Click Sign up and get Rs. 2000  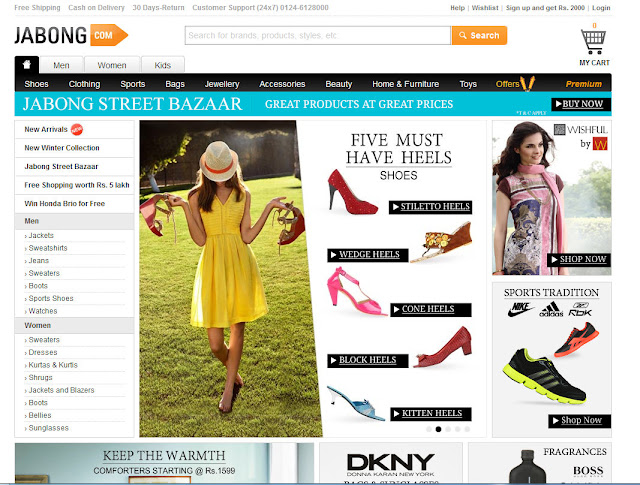545,8
